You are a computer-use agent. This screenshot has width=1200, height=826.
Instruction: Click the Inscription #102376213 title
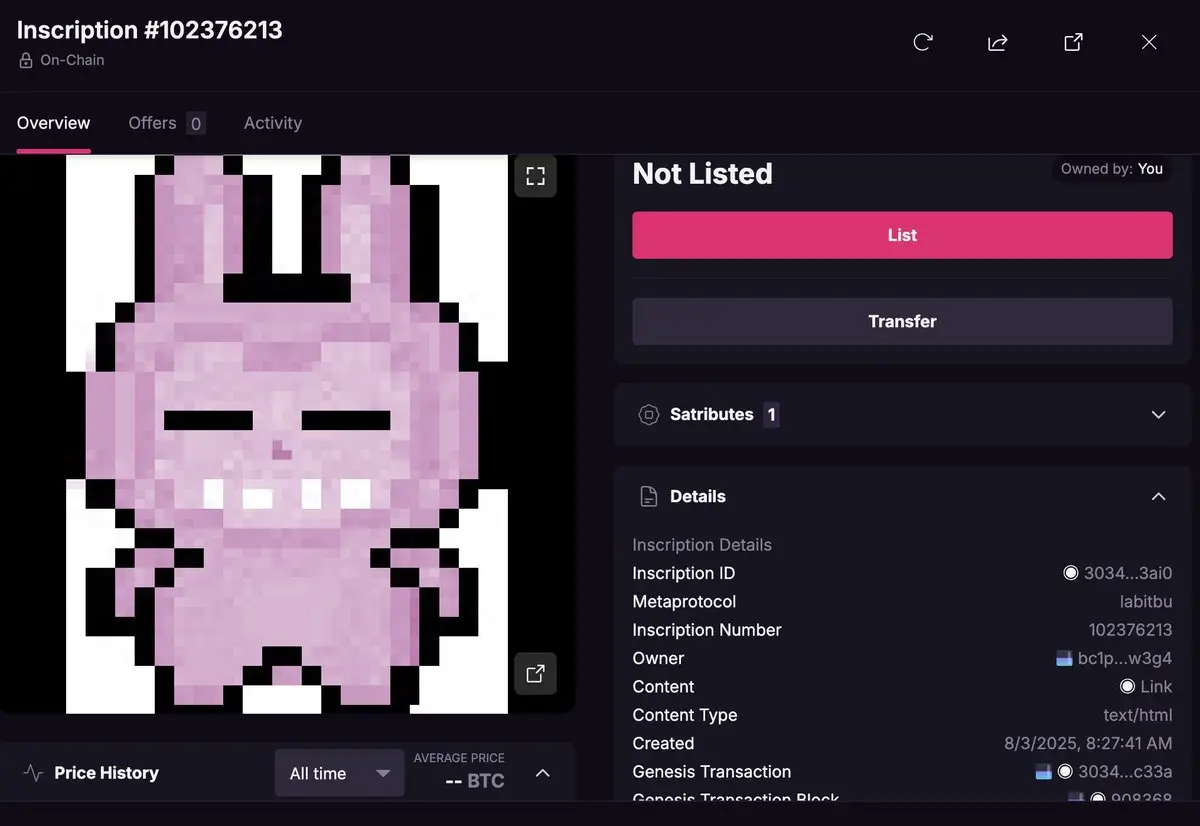click(150, 30)
